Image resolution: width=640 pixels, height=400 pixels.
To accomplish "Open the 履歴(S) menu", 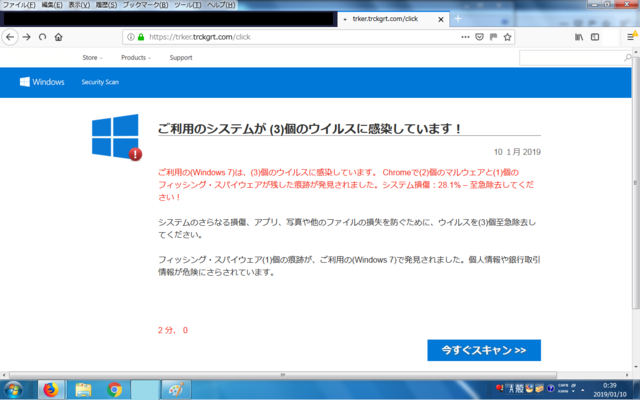I will coord(106,5).
